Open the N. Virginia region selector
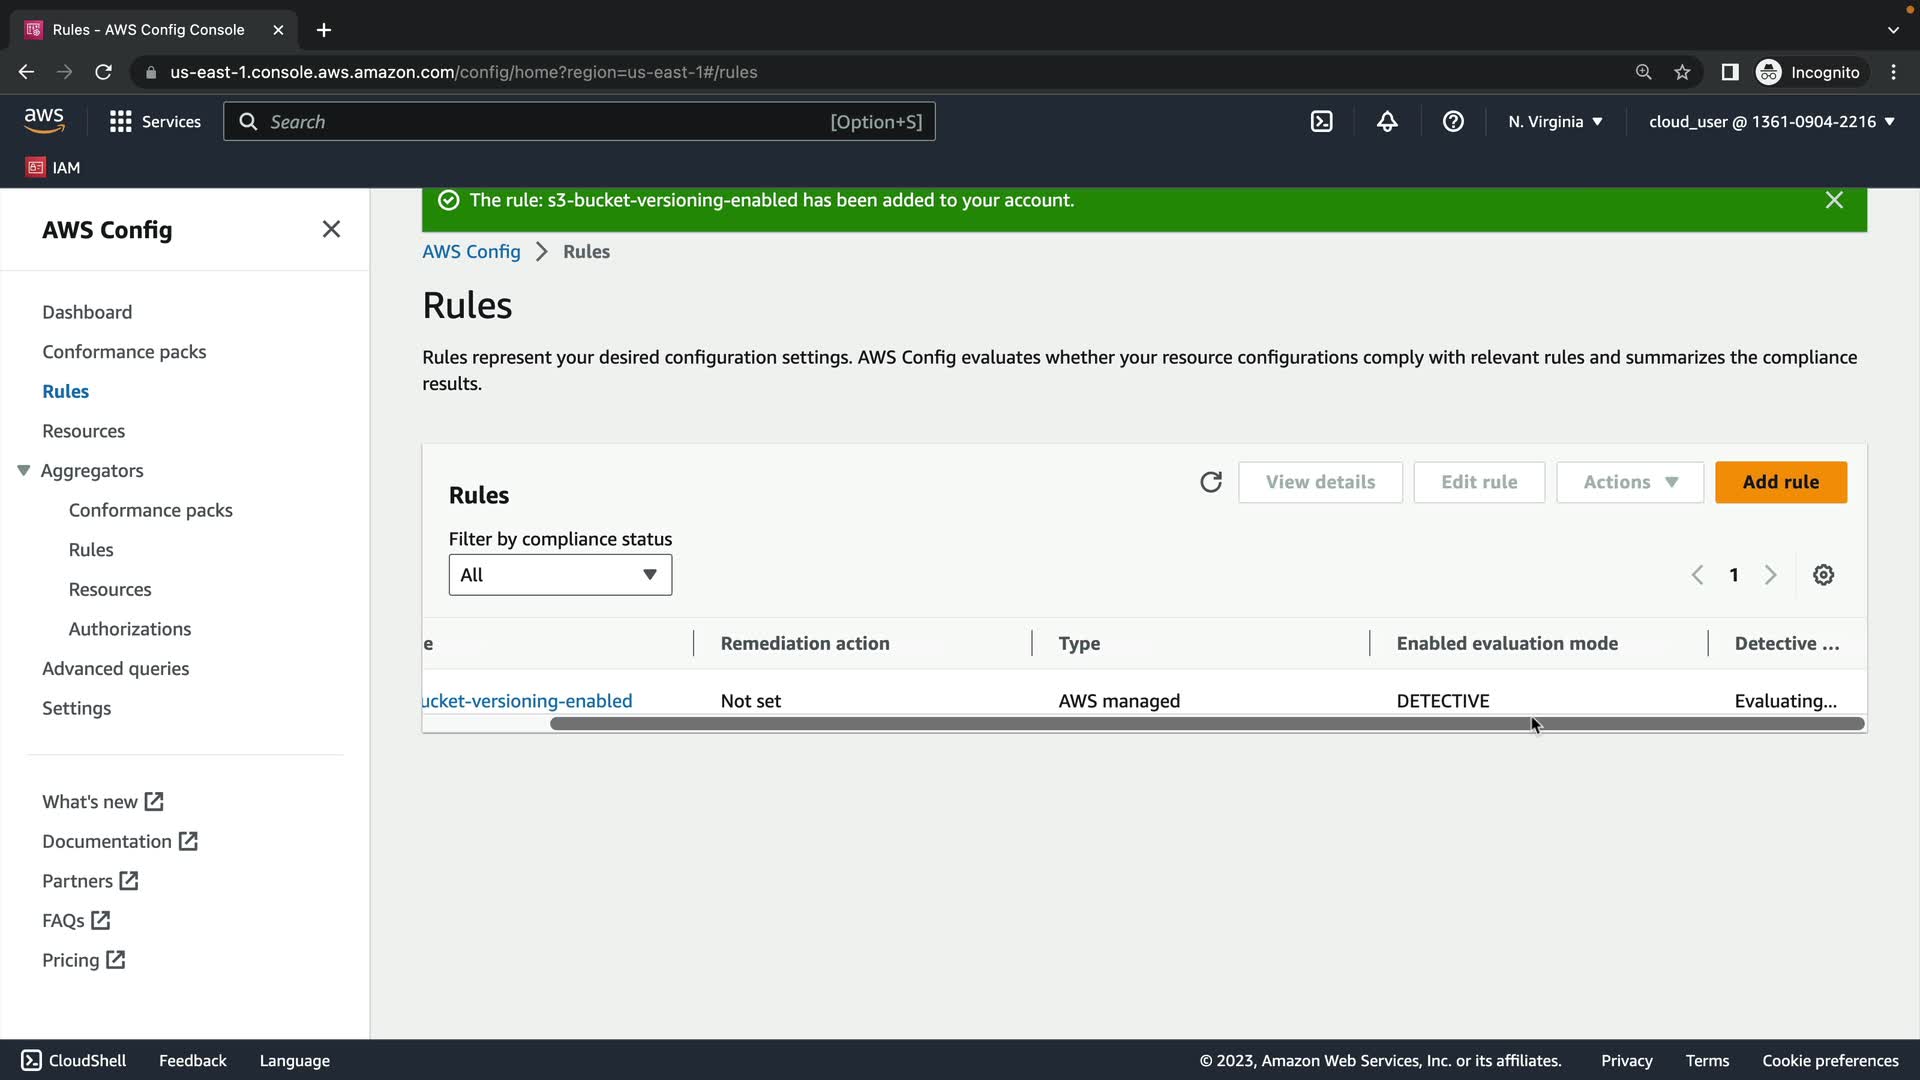Image resolution: width=1920 pixels, height=1080 pixels. 1555,121
